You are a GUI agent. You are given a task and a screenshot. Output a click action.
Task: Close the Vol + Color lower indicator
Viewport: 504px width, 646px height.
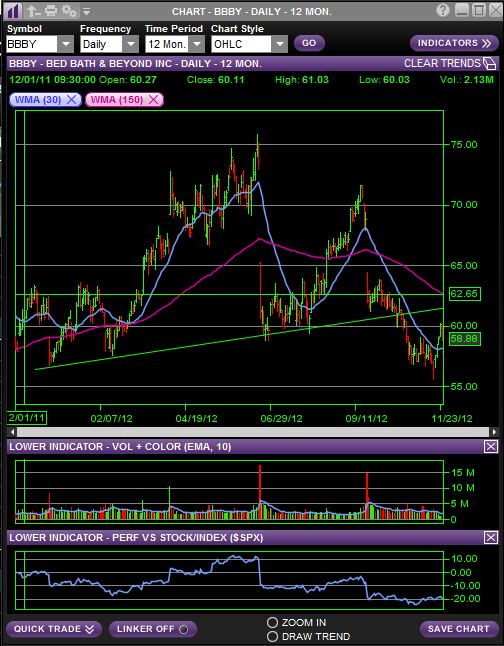490,447
